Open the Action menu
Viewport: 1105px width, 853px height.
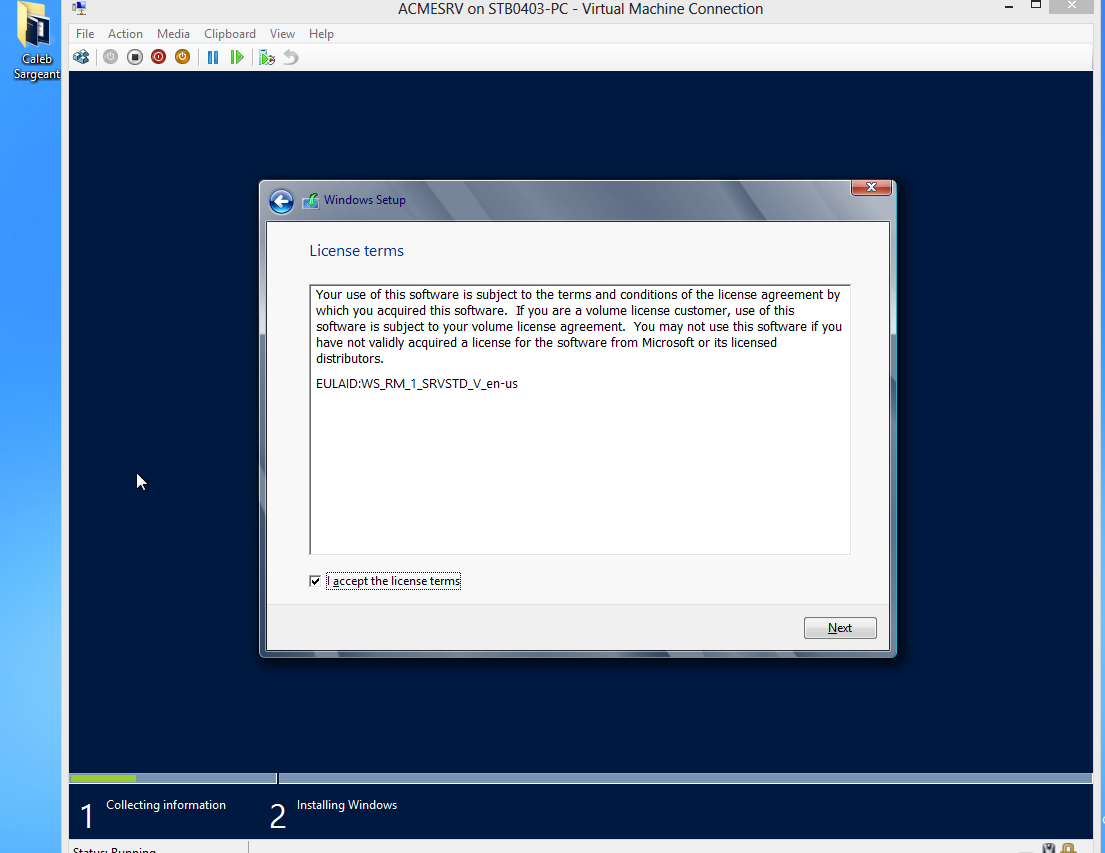pyautogui.click(x=125, y=34)
